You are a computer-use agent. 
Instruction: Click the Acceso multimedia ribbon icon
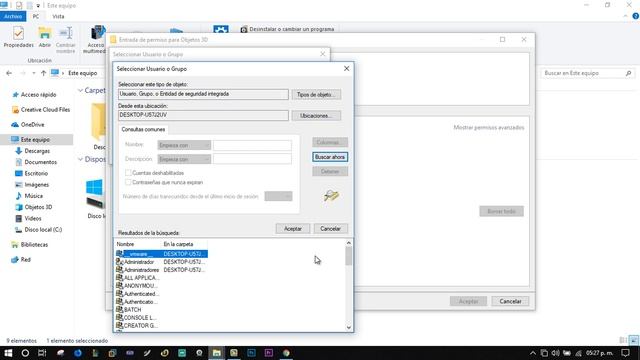tap(96, 40)
